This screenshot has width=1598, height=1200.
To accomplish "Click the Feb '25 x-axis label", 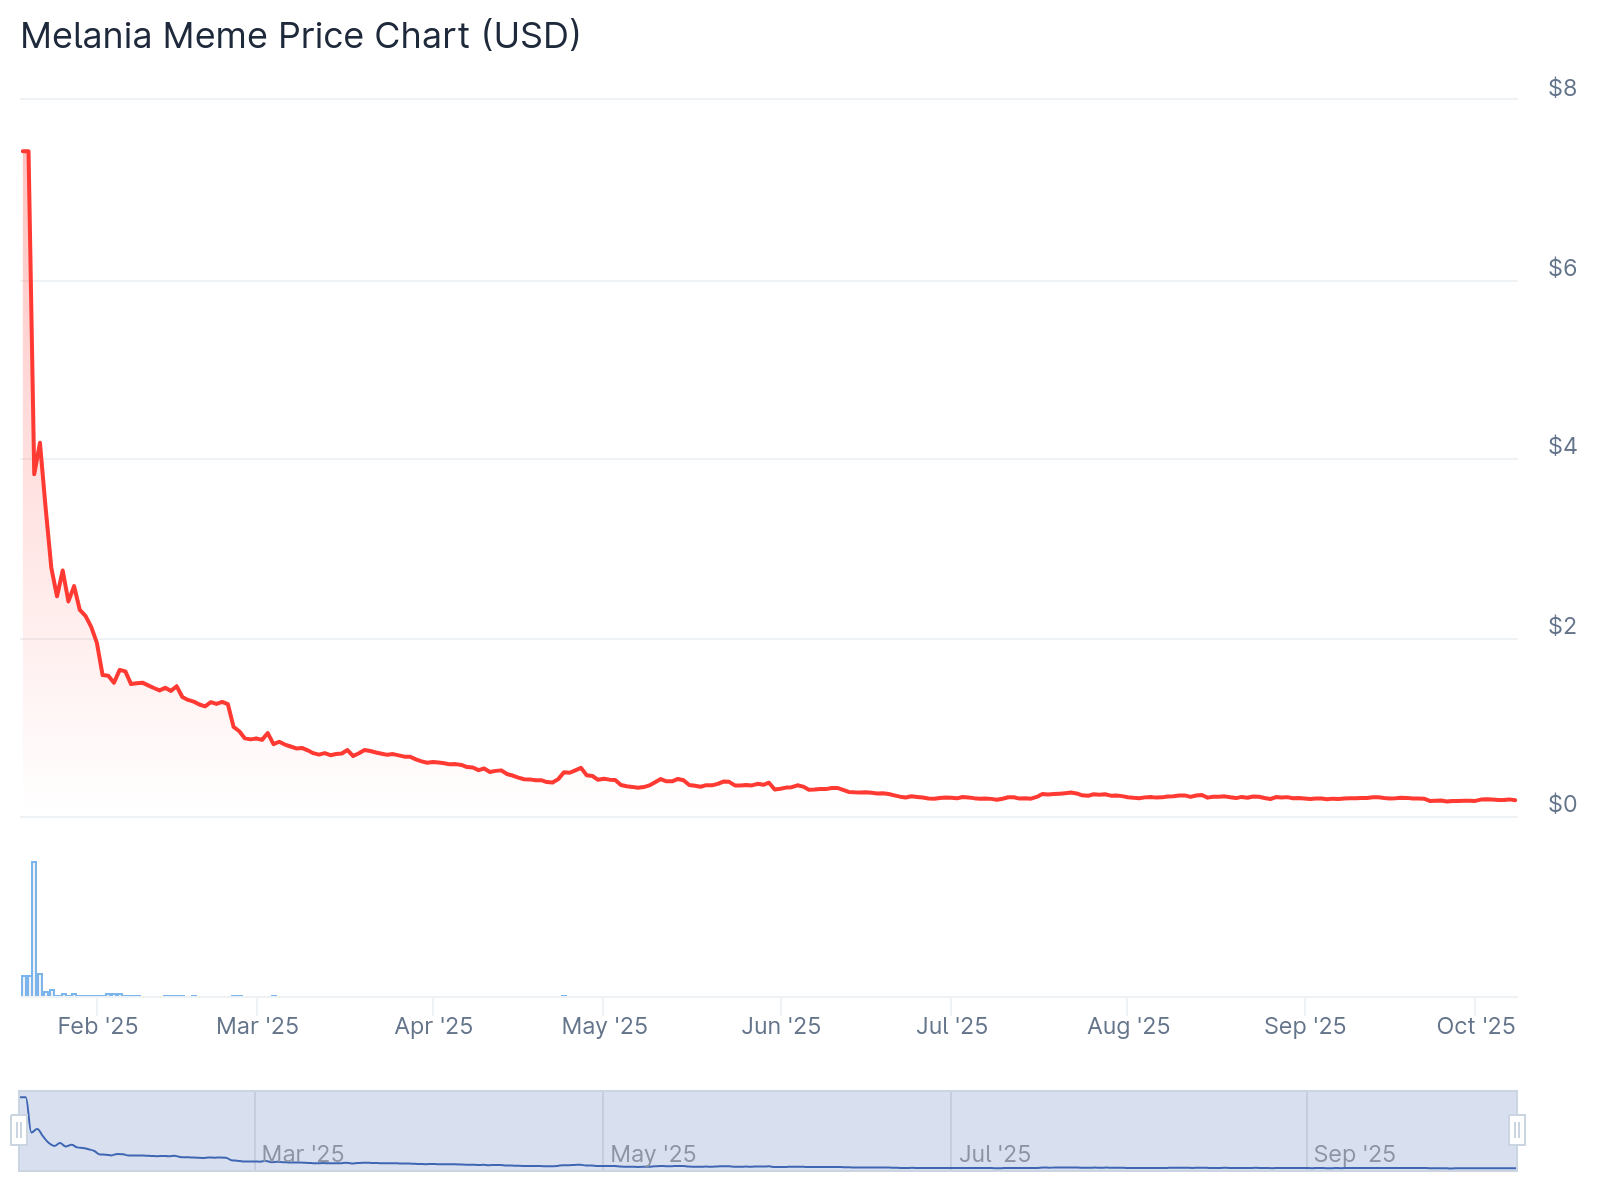I will [x=97, y=1026].
